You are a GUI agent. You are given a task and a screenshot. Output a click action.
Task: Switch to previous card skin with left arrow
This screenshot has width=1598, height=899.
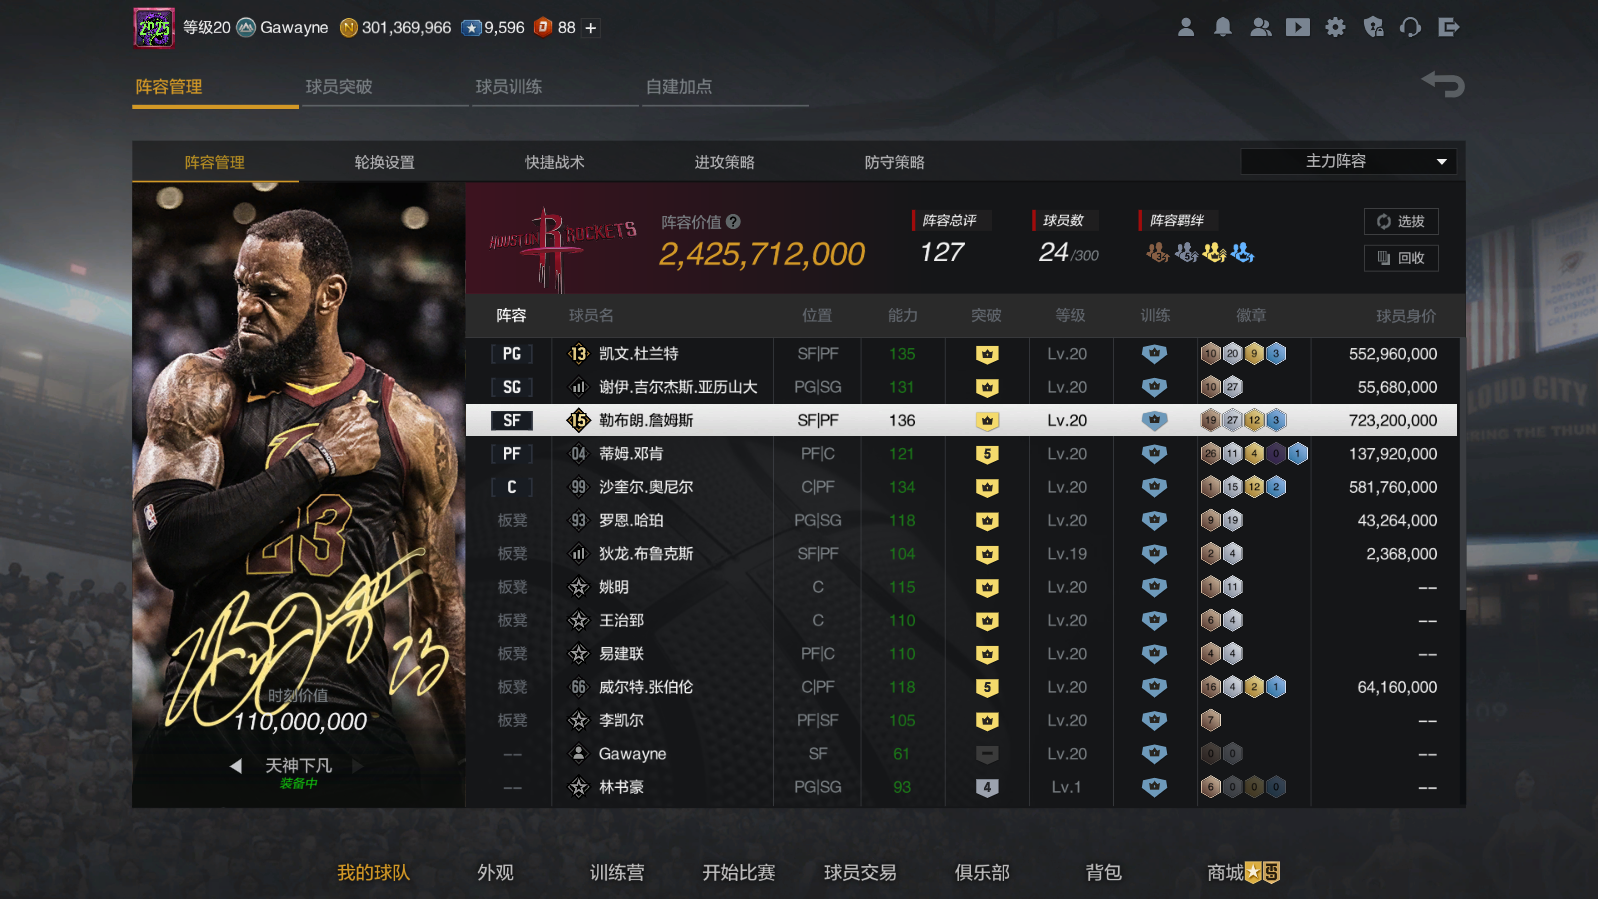click(236, 766)
